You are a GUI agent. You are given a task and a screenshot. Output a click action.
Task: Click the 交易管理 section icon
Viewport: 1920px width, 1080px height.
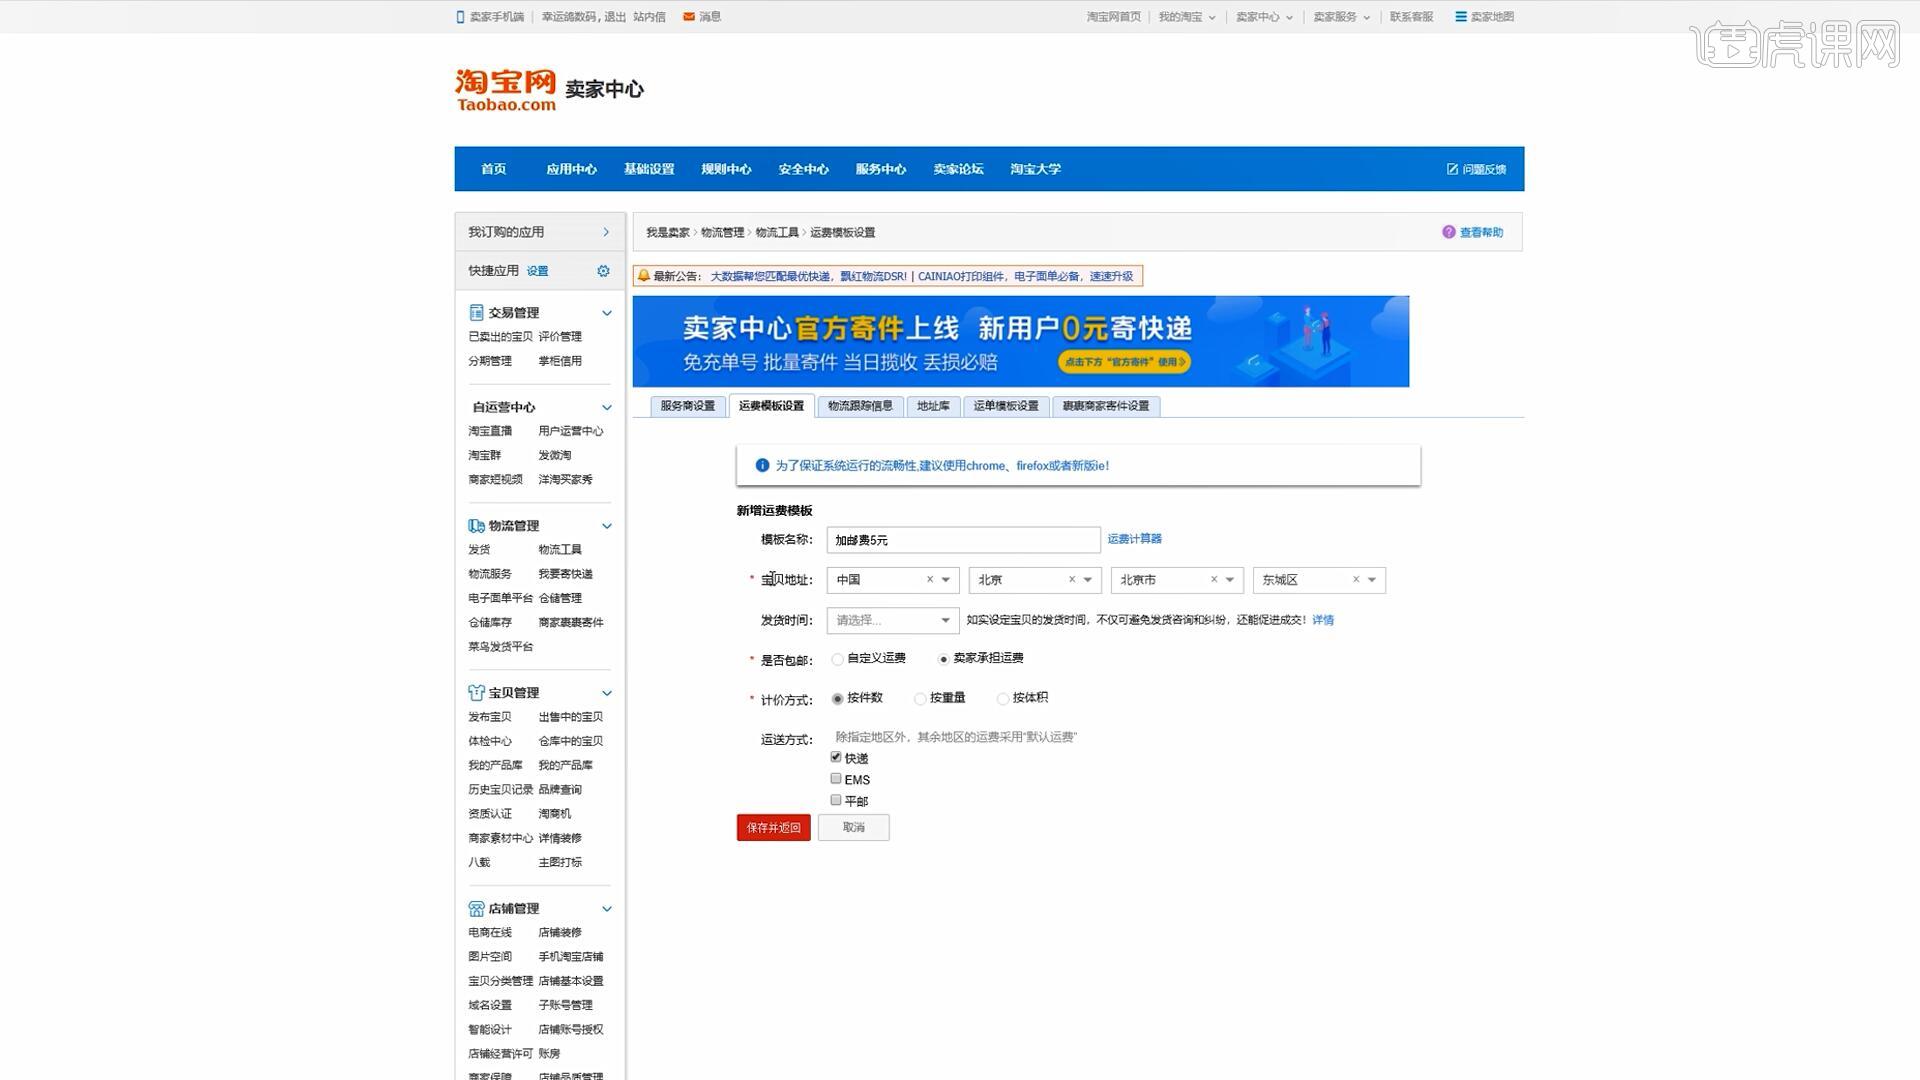[x=476, y=313]
